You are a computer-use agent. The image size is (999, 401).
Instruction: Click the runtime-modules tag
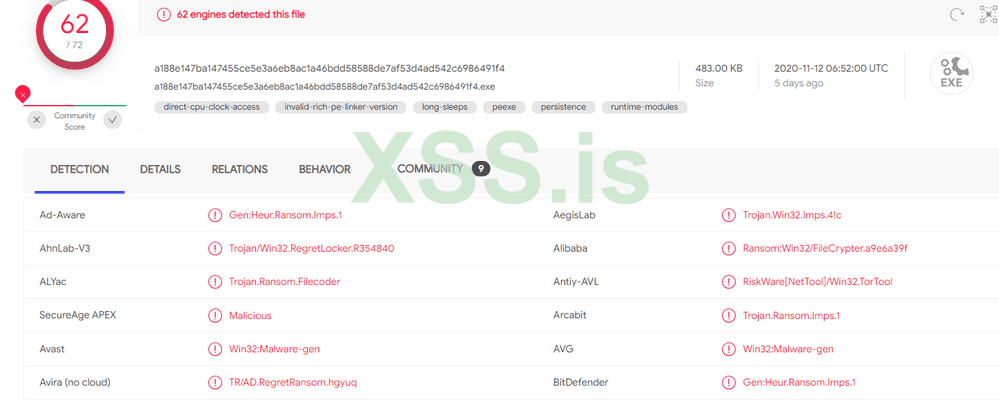[644, 107]
